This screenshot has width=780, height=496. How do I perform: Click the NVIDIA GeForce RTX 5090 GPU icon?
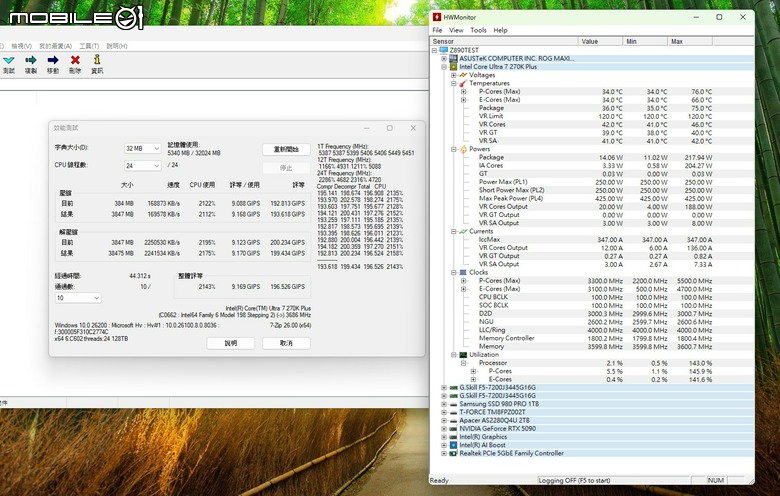click(x=453, y=429)
